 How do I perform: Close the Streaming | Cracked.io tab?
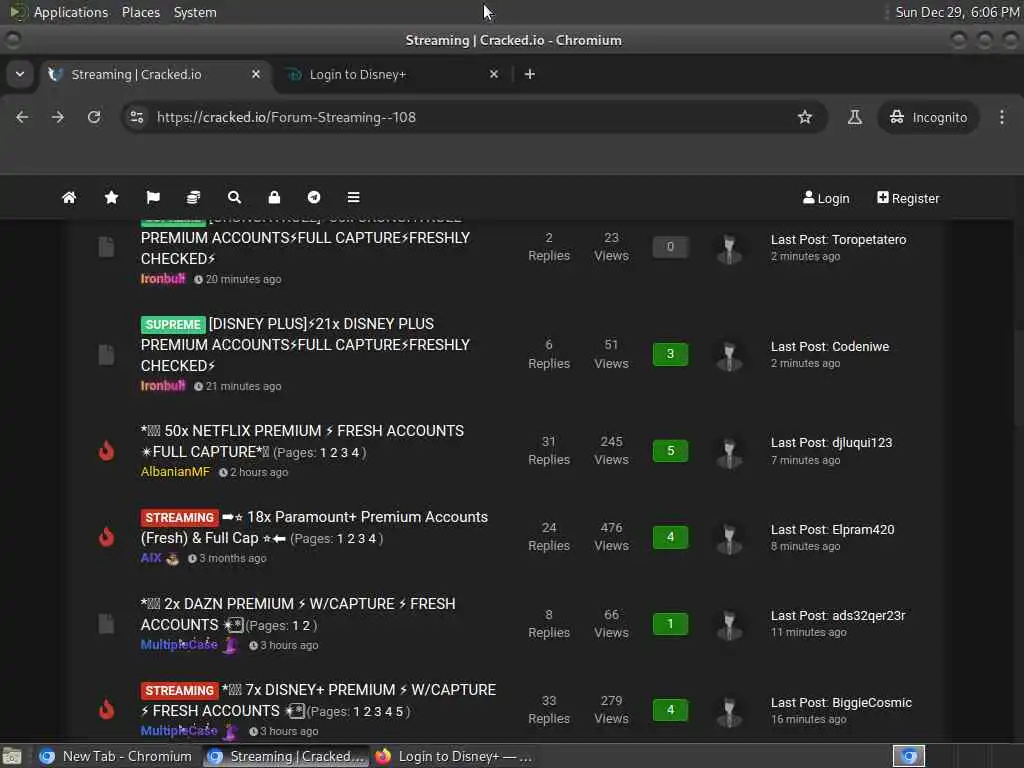256,74
